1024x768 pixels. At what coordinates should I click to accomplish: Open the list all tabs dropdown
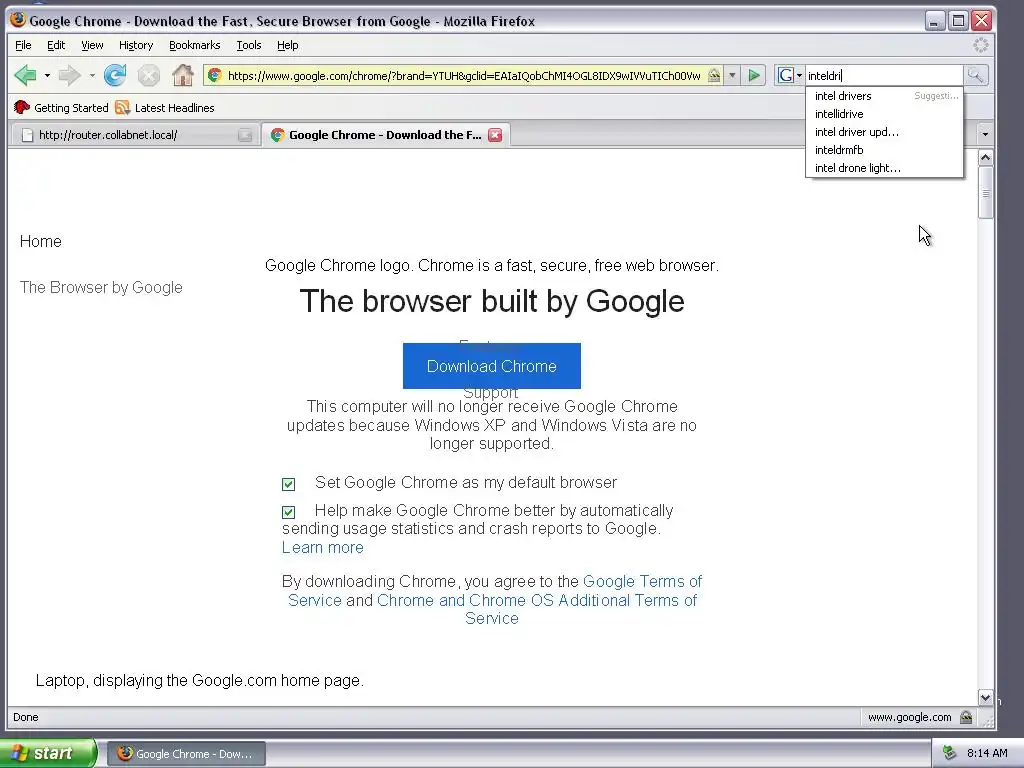[x=985, y=135]
